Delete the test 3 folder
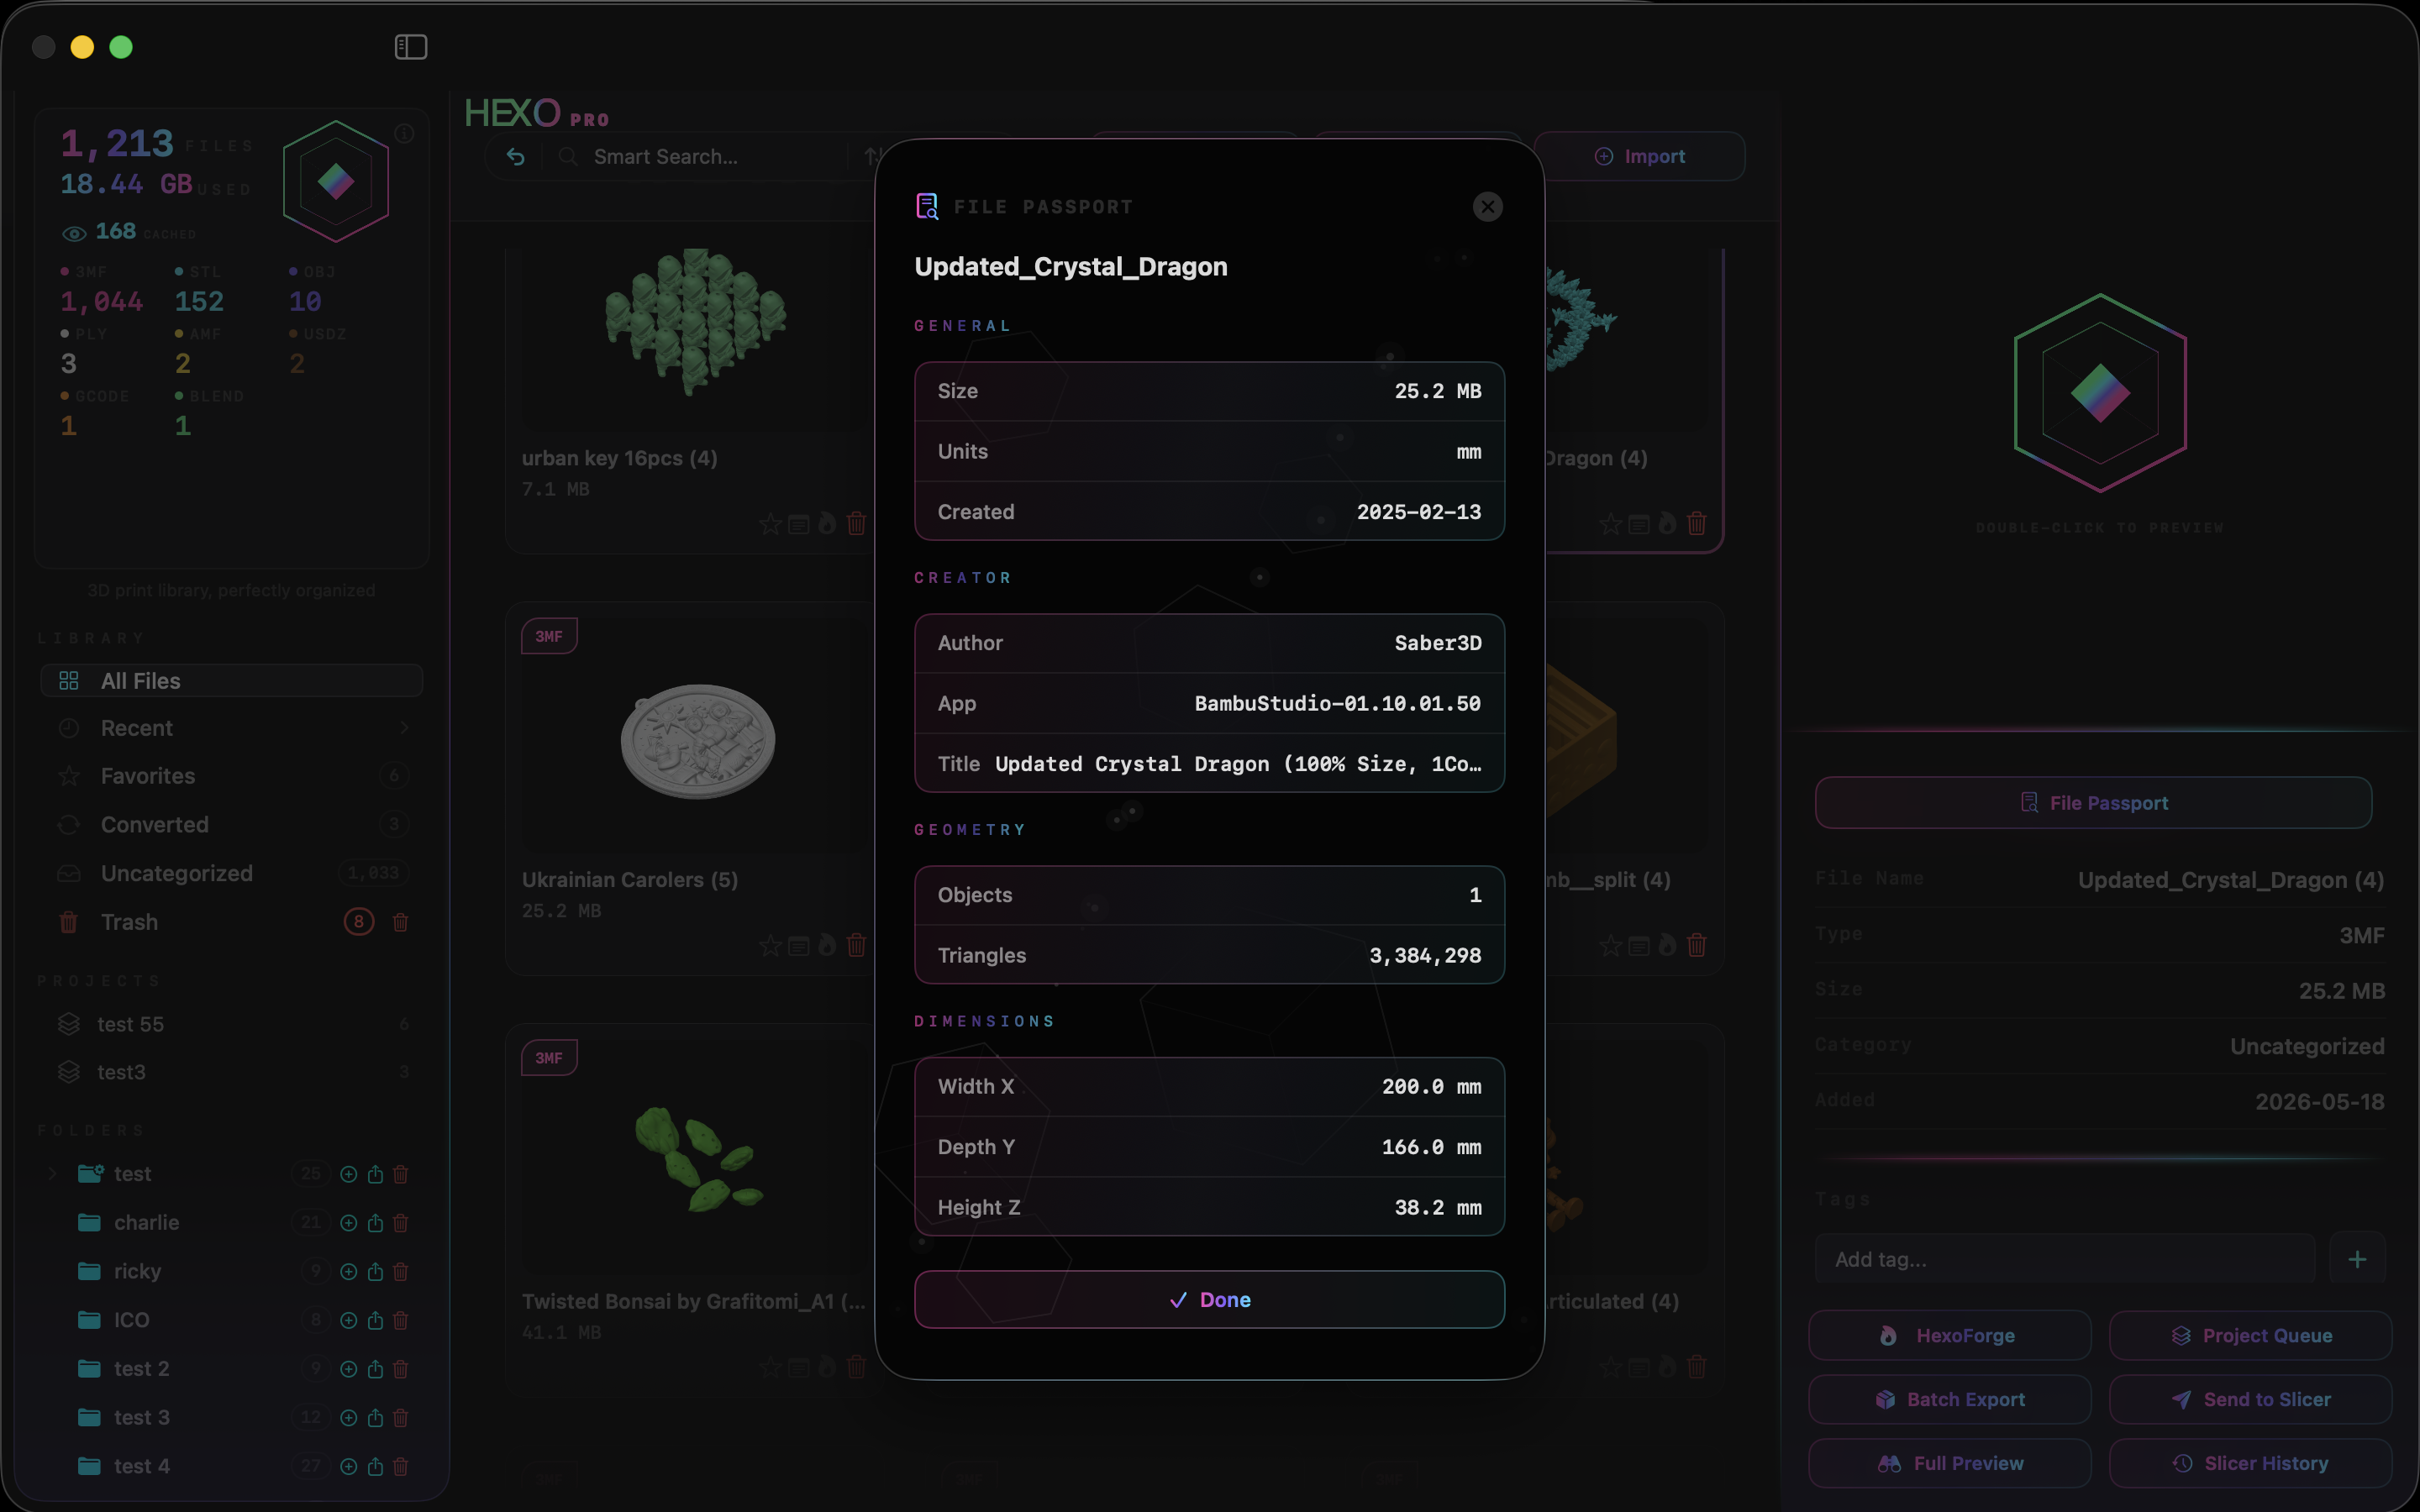 pyautogui.click(x=400, y=1417)
